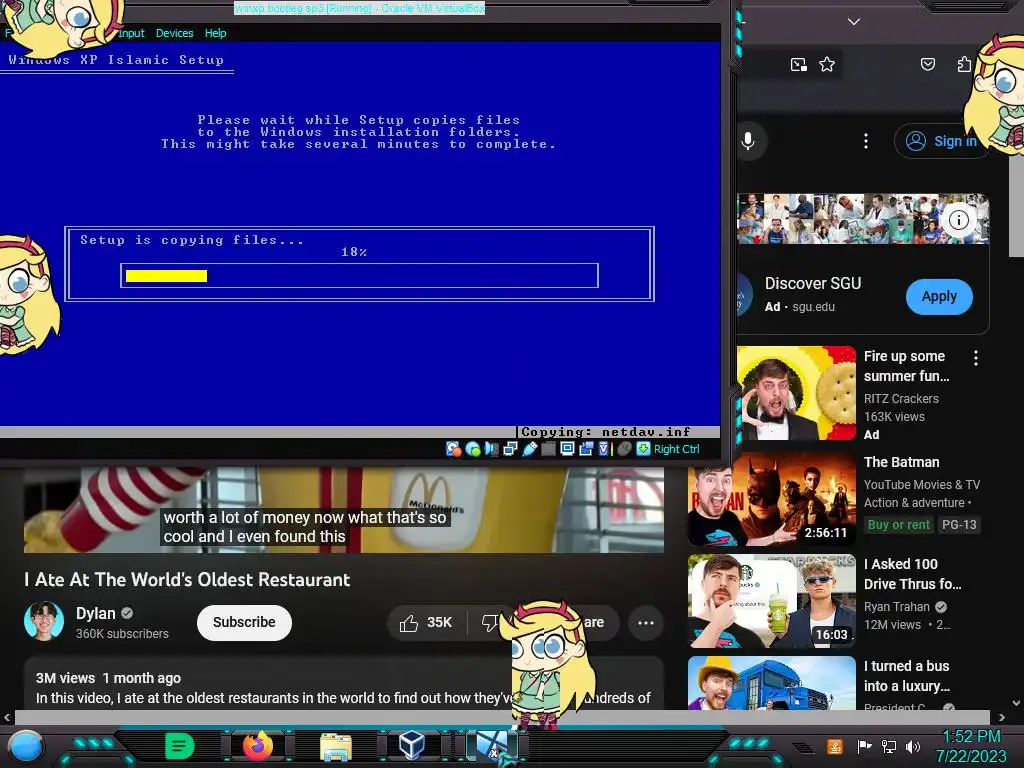This screenshot has width=1024, height=768.
Task: Open Dylan channel avatar
Action: [44, 621]
